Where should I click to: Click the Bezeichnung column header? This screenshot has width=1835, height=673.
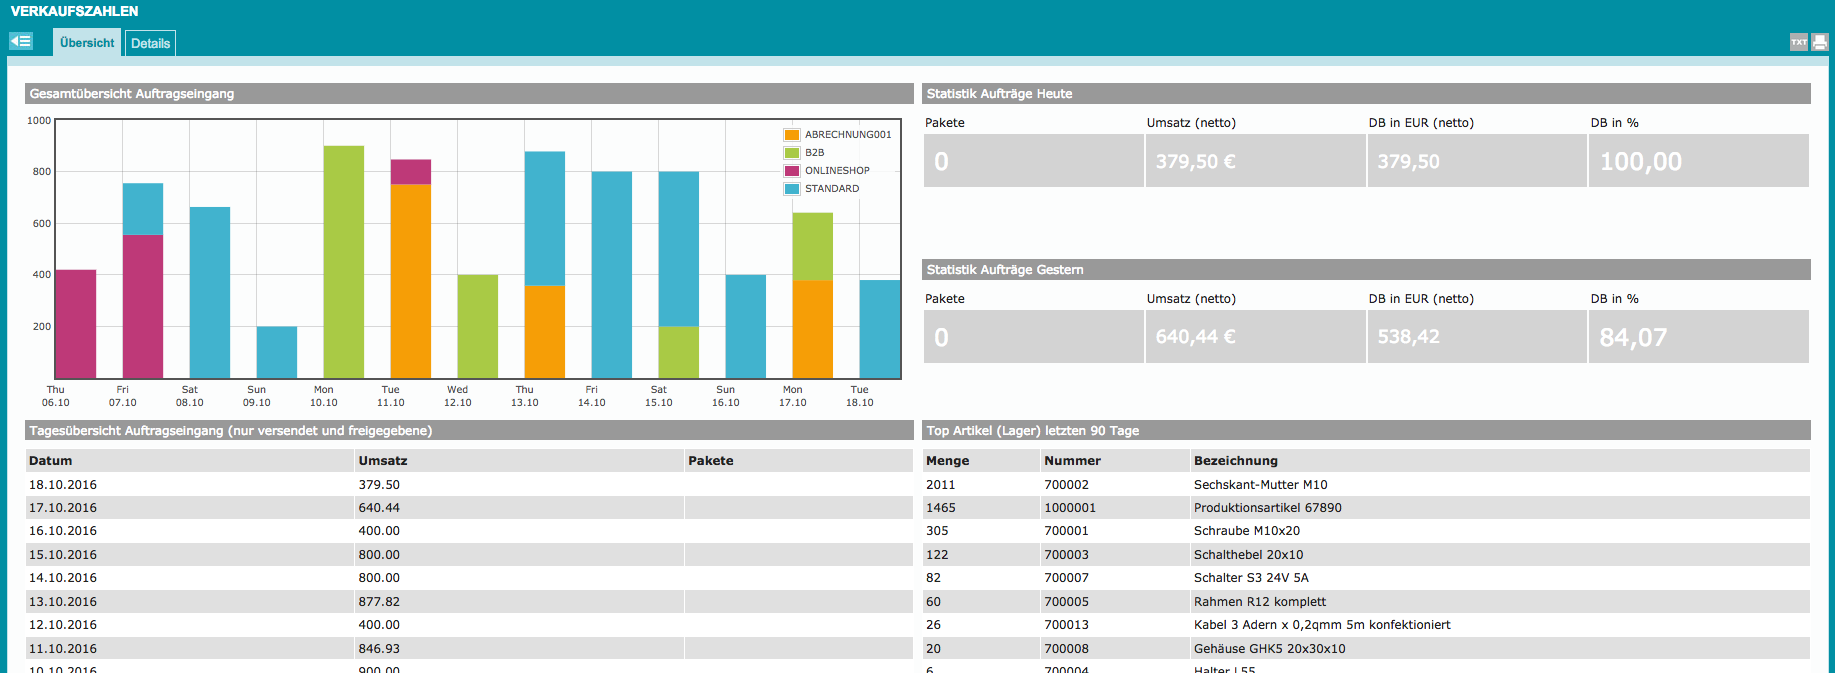[1235, 461]
